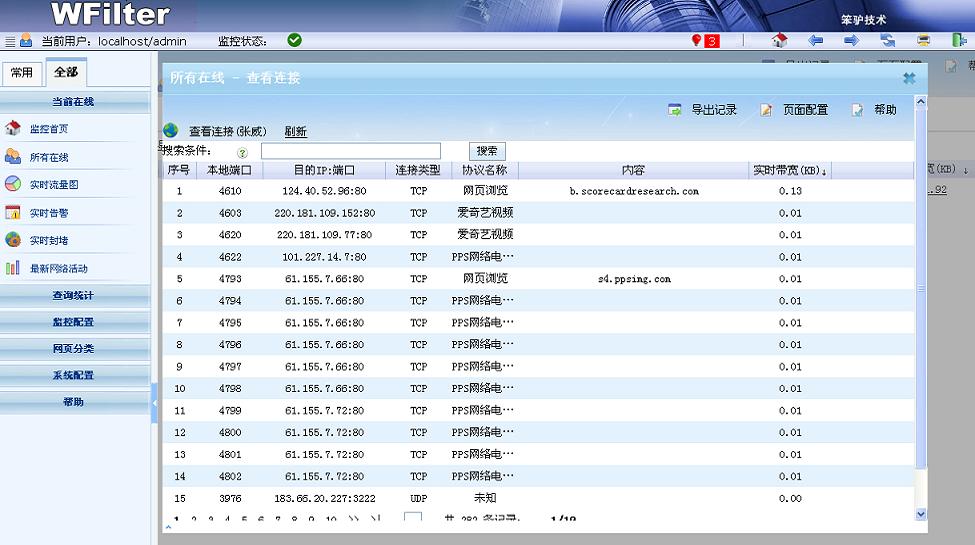975x545 pixels.
Task: Expand the 查询统计 sidebar section
Action: pyautogui.click(x=74, y=295)
